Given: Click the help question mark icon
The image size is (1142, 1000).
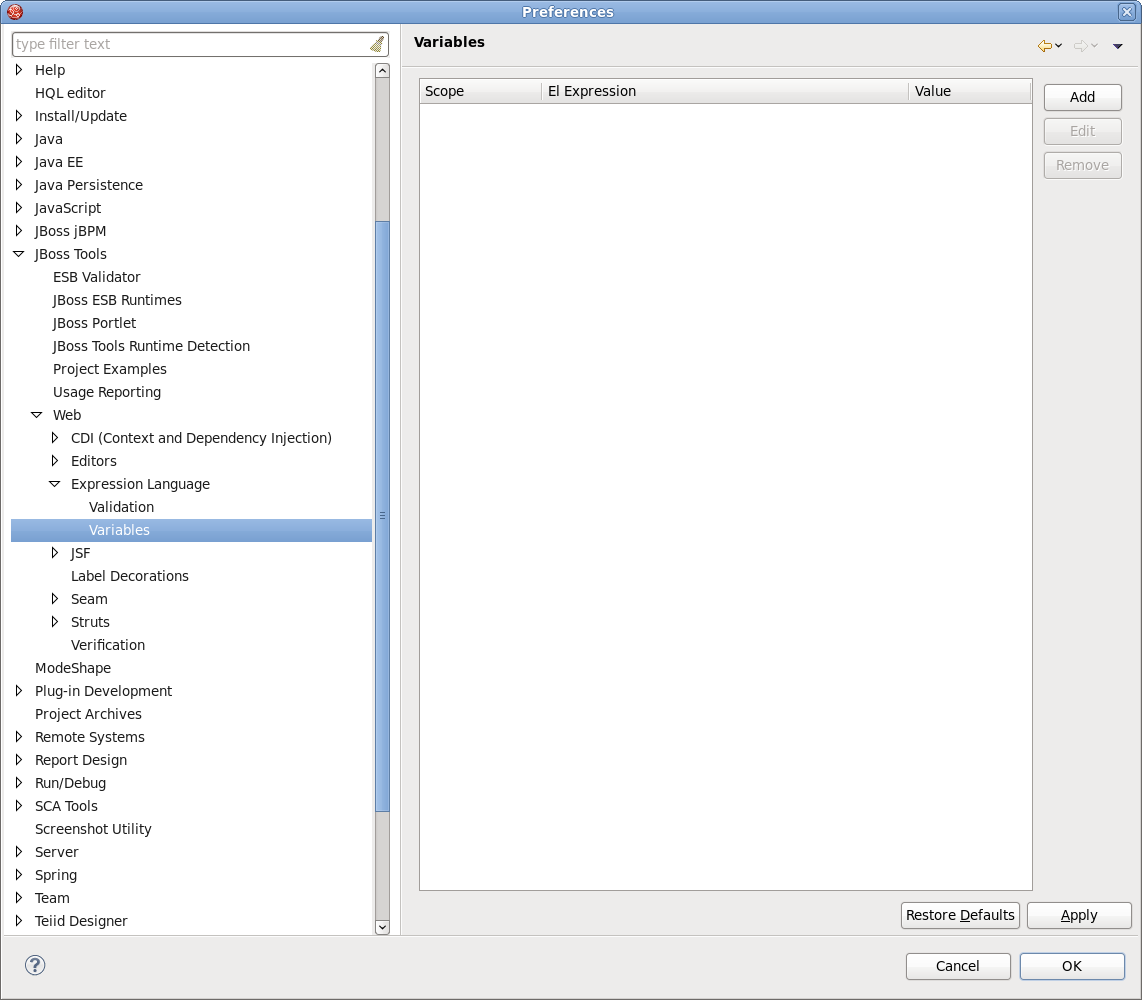Looking at the screenshot, I should 35,965.
